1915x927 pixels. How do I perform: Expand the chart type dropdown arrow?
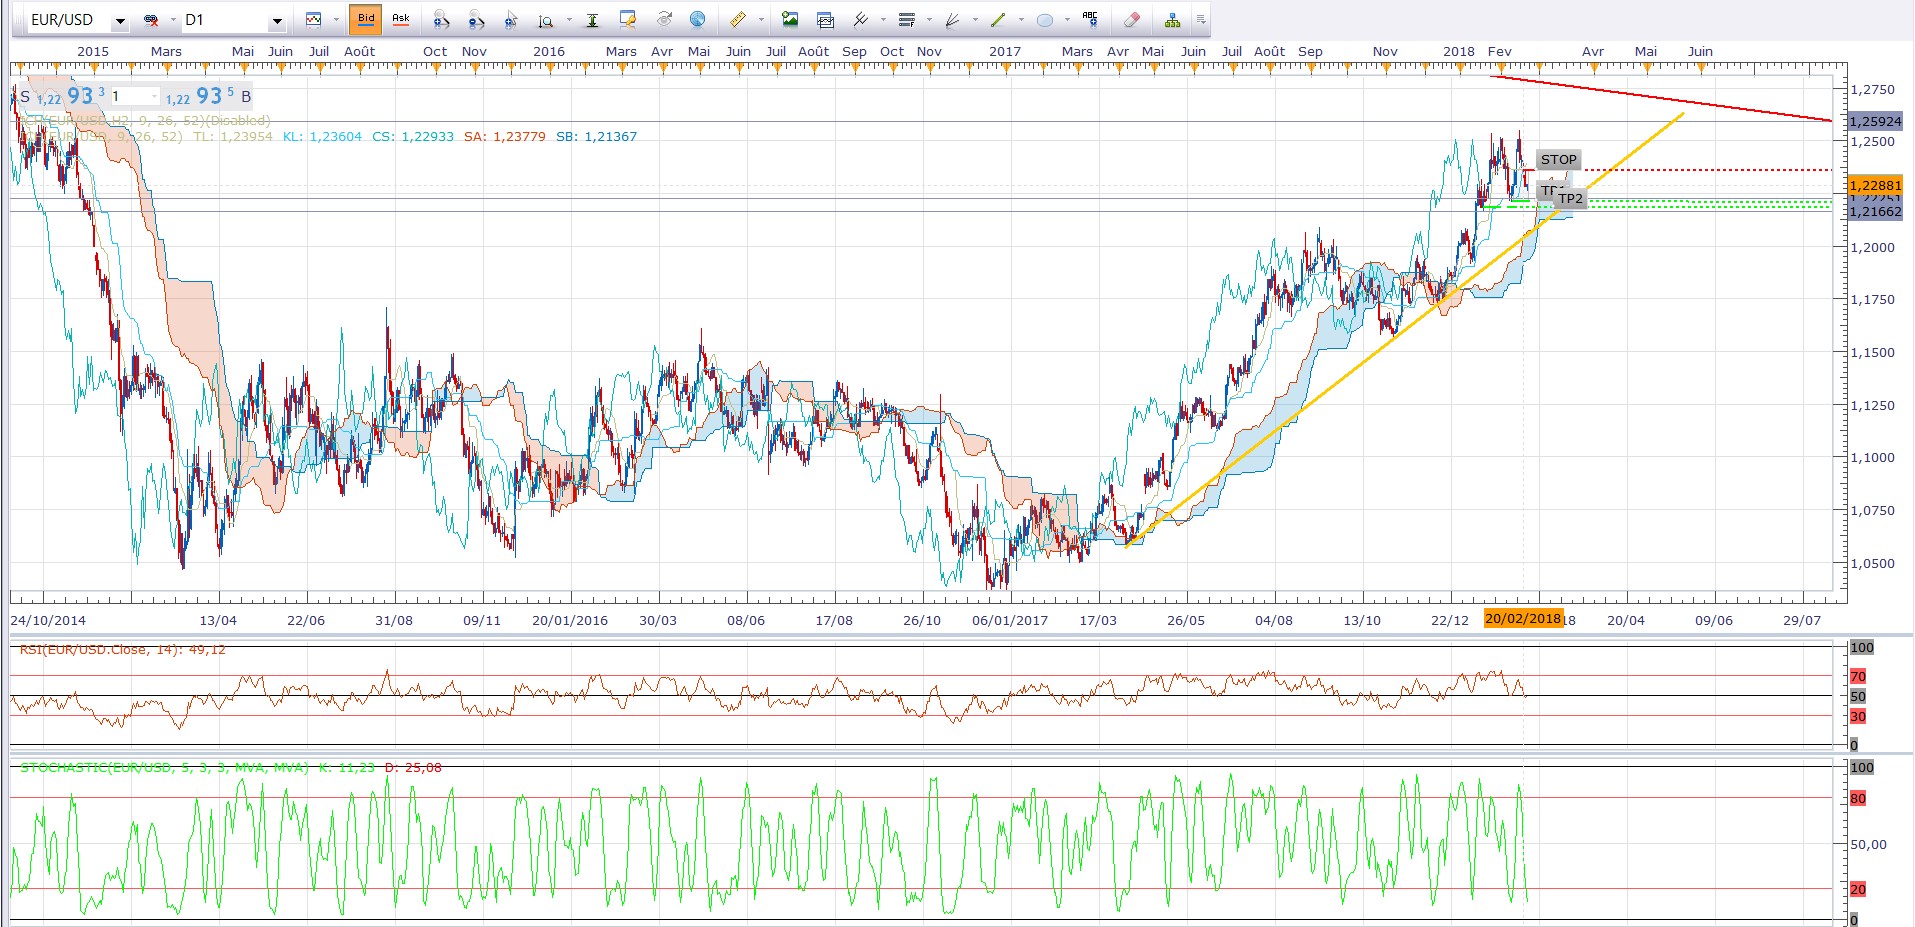tap(336, 20)
